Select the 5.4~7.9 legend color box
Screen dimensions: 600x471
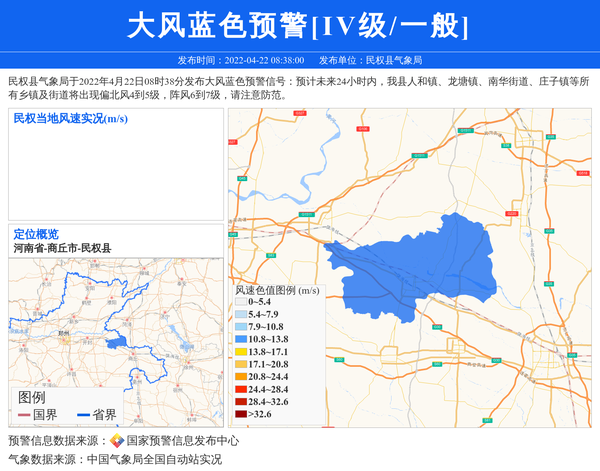tap(240, 314)
